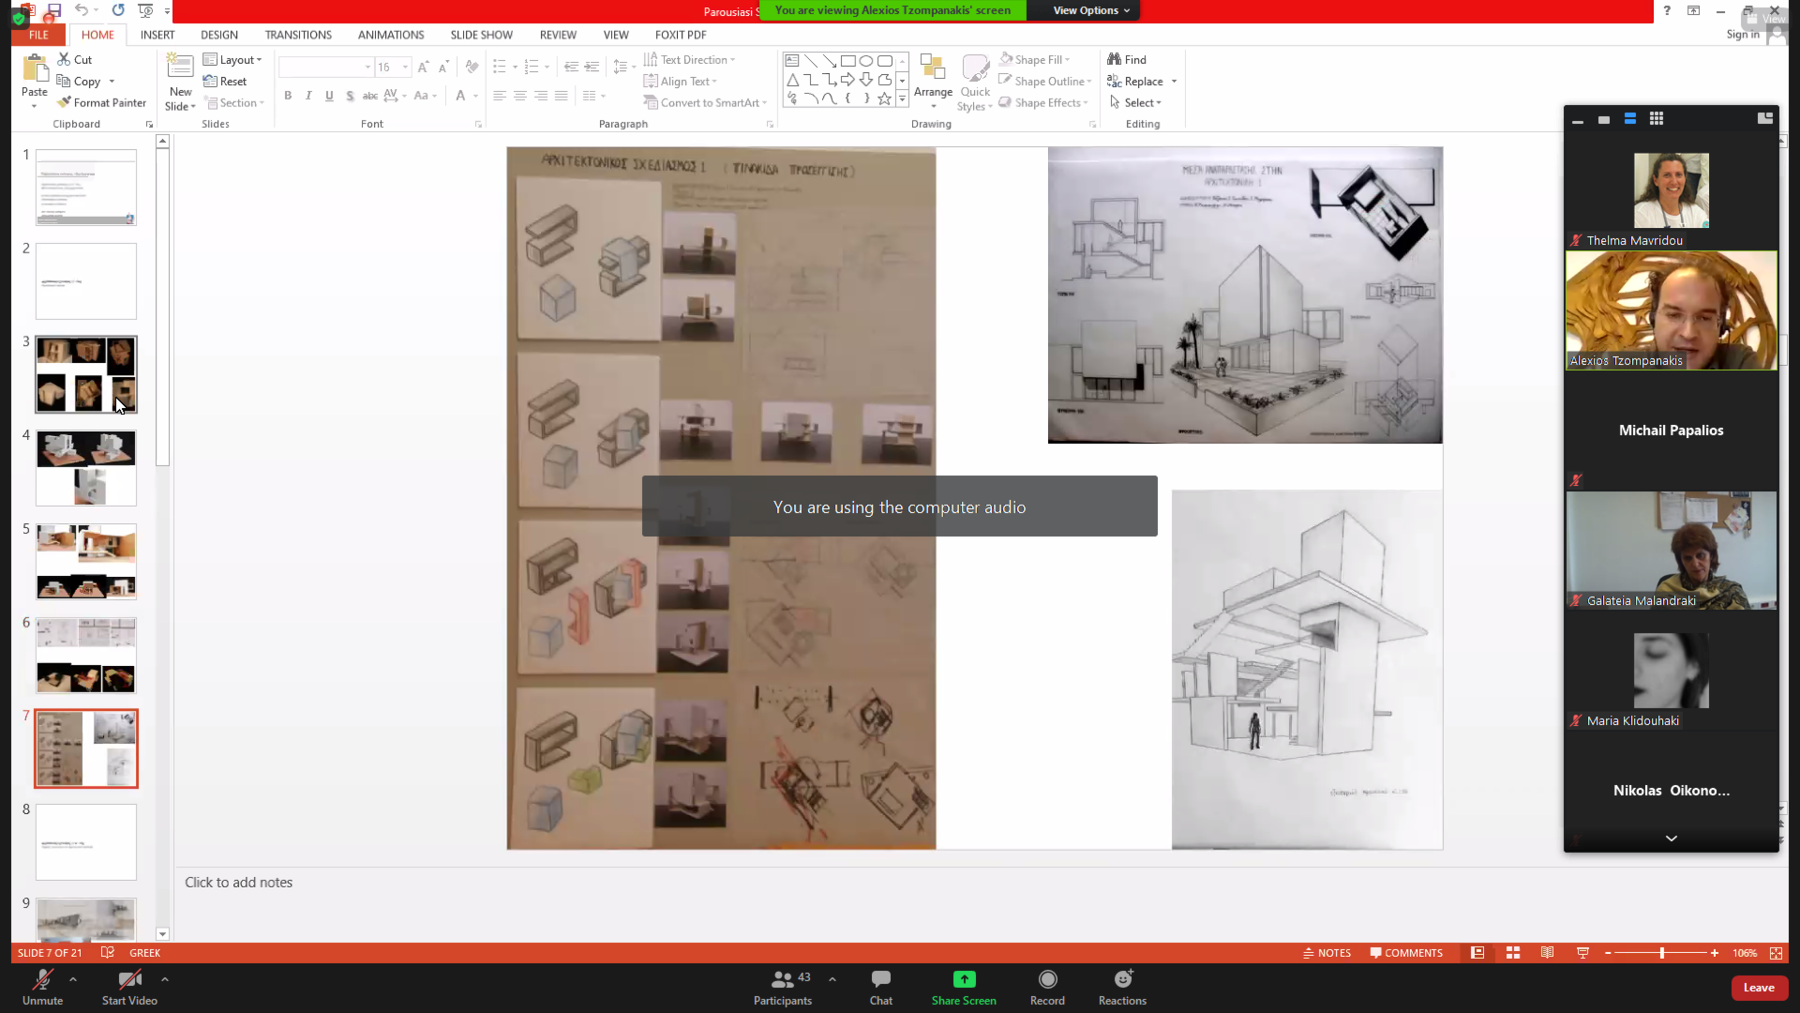Switch to the Animations ribbon tab
The width and height of the screenshot is (1800, 1013).
pos(390,35)
